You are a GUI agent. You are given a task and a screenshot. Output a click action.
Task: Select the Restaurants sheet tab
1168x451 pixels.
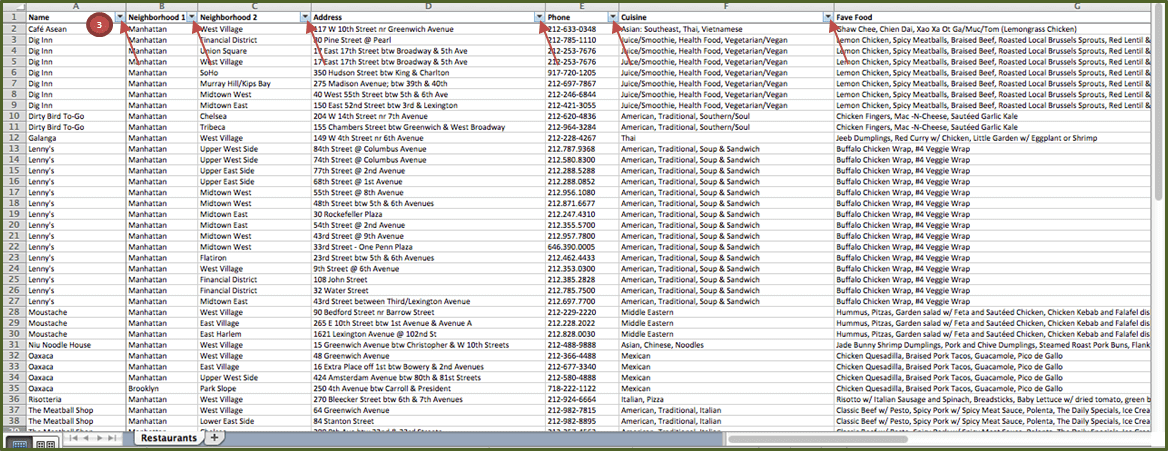(167, 438)
